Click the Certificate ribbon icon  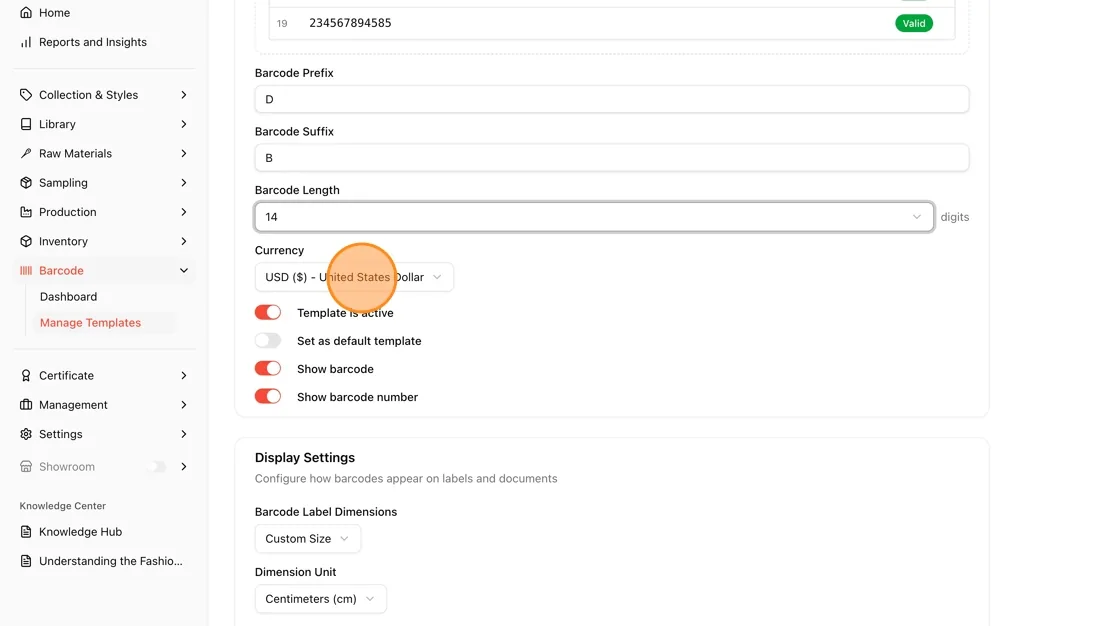(x=26, y=376)
